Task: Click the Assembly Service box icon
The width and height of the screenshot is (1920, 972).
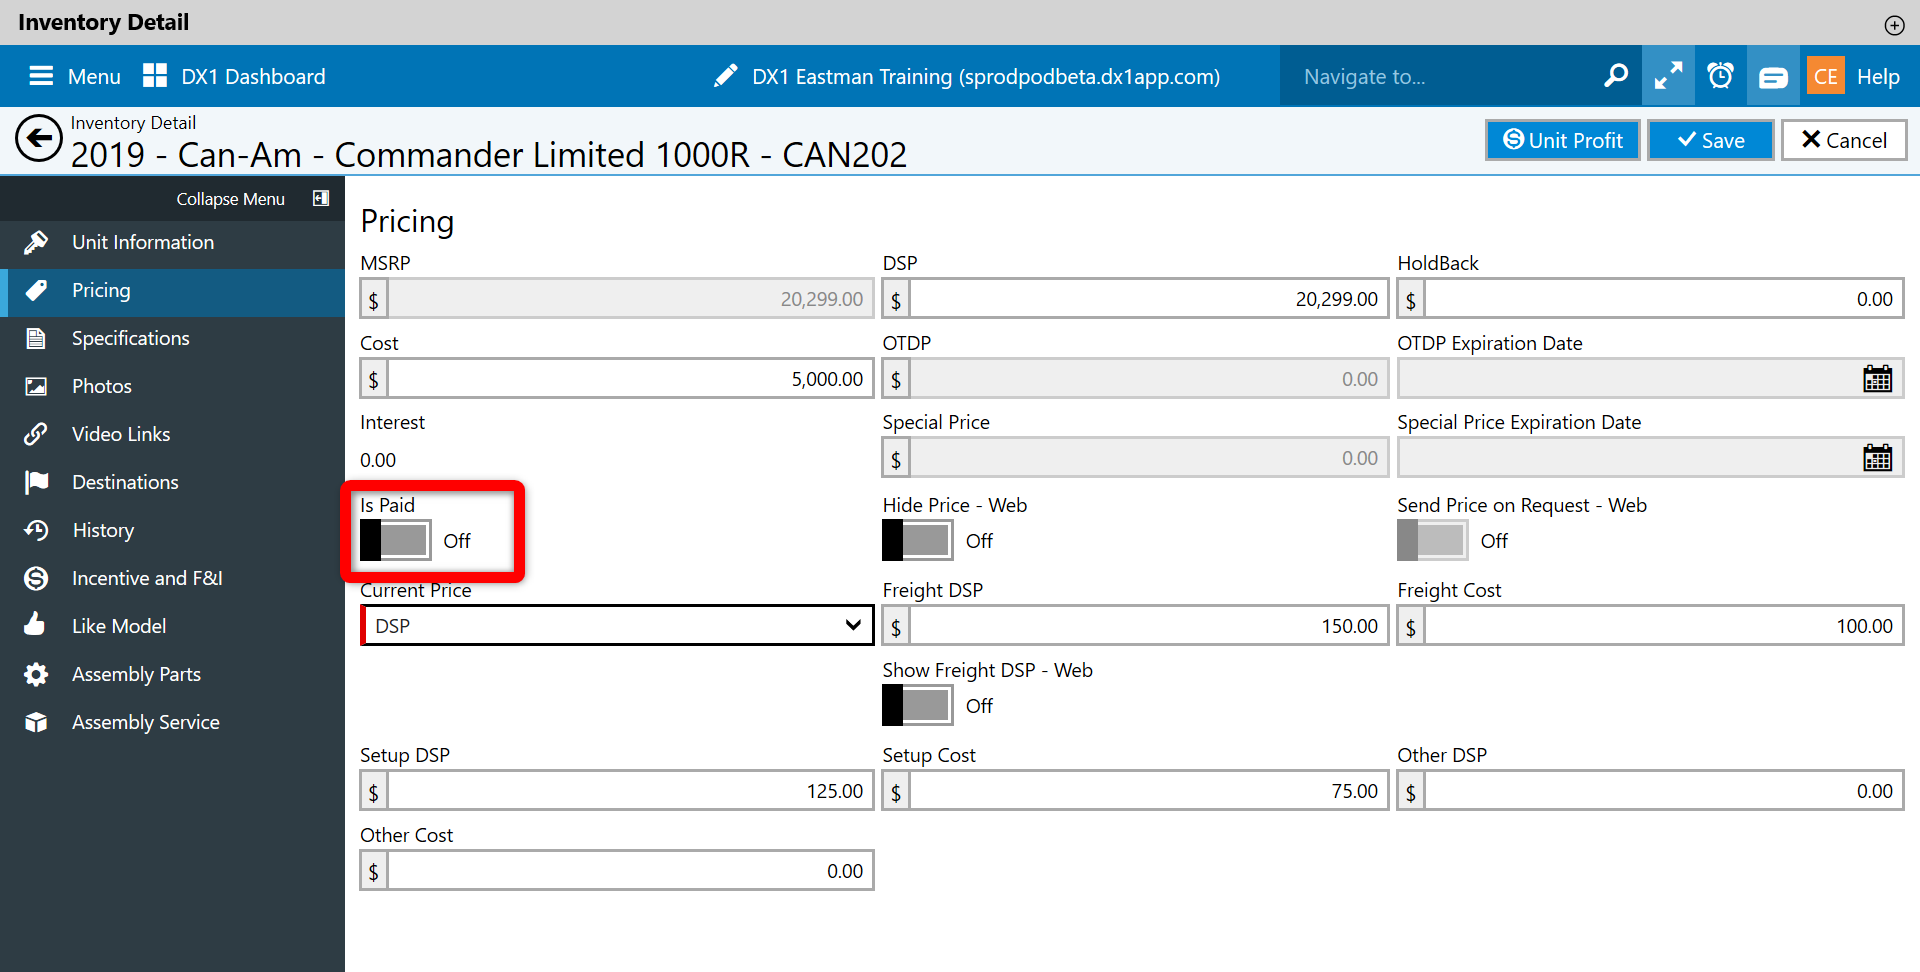Action: click(x=36, y=722)
